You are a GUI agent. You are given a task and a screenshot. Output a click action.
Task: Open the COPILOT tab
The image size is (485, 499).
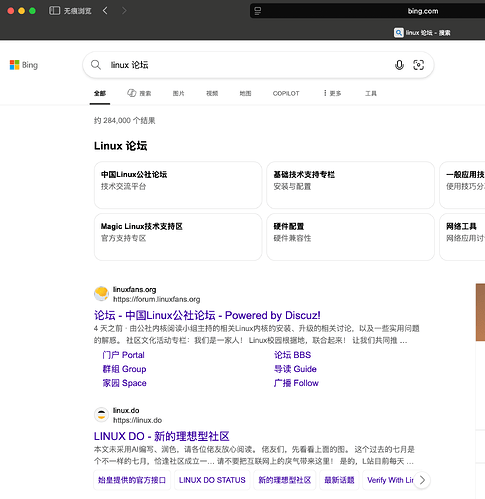pos(286,93)
